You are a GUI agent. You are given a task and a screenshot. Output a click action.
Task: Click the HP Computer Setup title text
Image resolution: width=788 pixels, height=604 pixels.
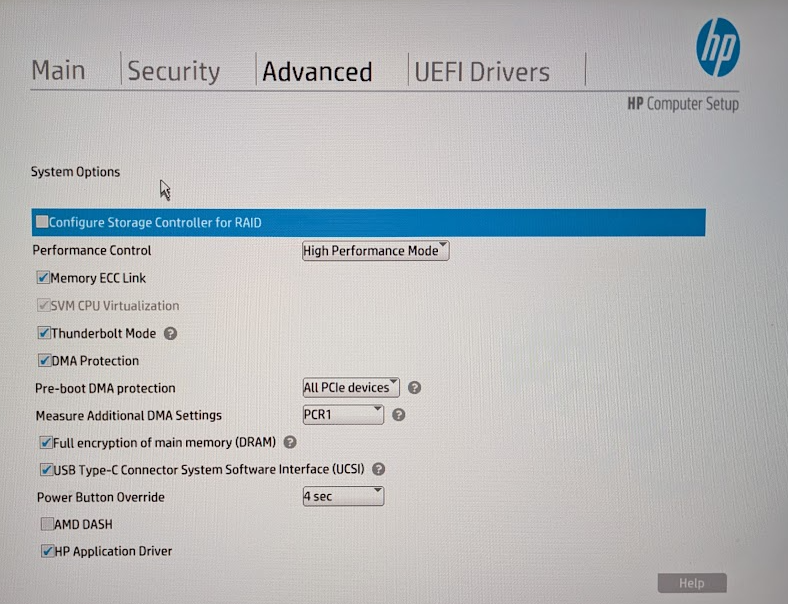683,104
